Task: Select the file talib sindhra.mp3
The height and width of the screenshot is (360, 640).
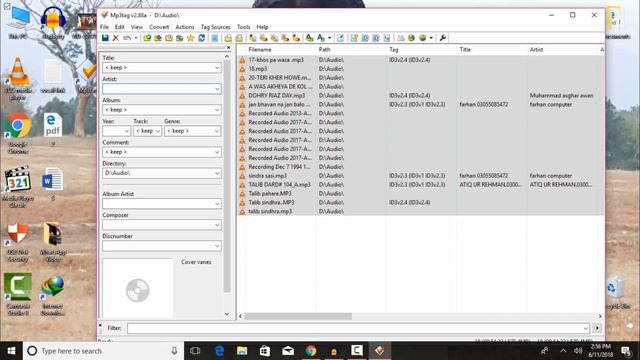Action: coord(270,211)
